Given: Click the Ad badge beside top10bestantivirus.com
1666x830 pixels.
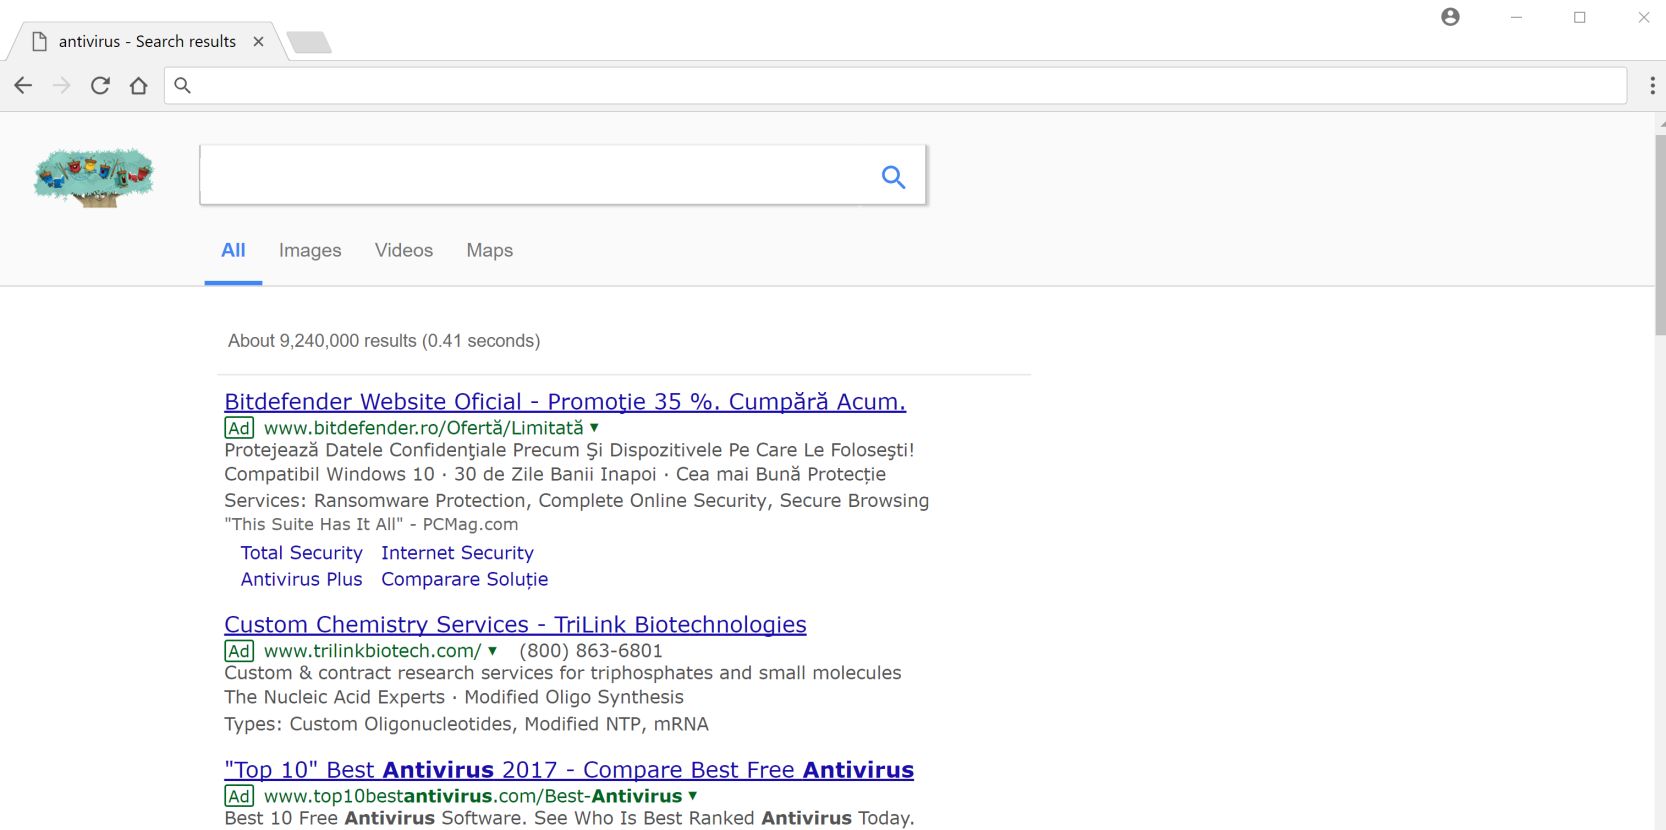Looking at the screenshot, I should tap(239, 796).
